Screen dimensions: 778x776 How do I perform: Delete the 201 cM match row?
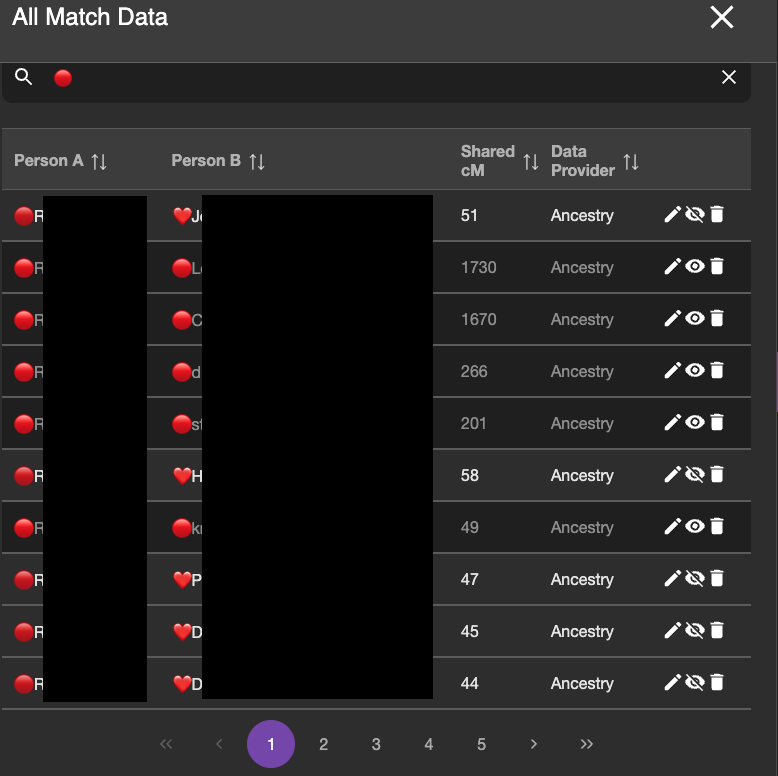(717, 423)
